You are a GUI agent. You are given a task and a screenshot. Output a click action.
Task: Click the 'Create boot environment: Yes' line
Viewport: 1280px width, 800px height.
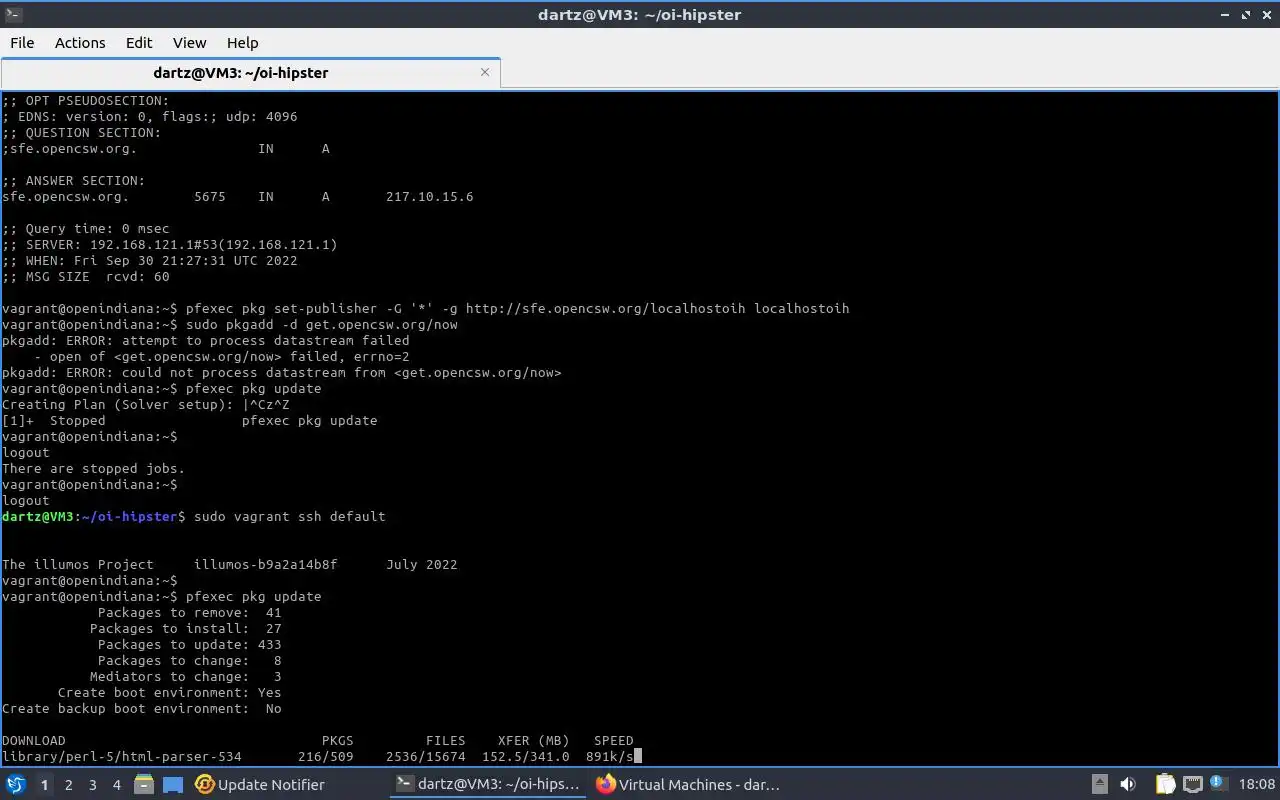pos(169,693)
